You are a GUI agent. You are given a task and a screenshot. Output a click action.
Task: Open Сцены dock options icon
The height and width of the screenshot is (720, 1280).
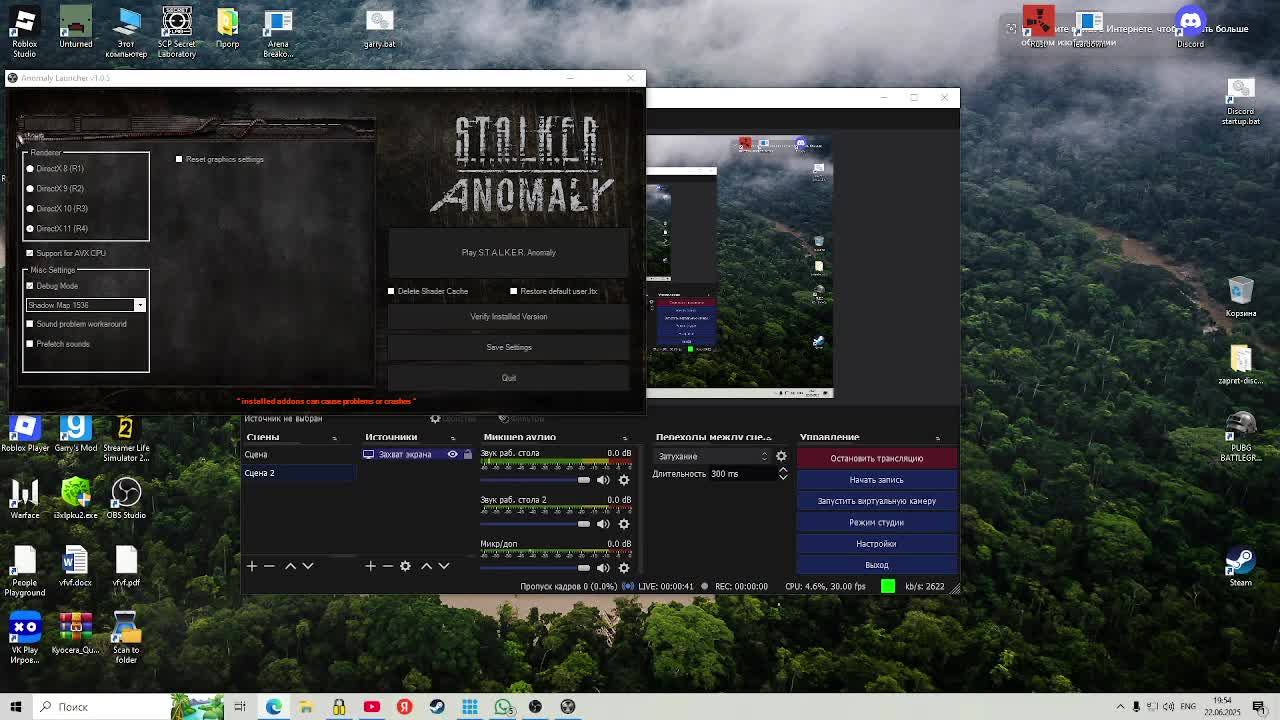(335, 438)
